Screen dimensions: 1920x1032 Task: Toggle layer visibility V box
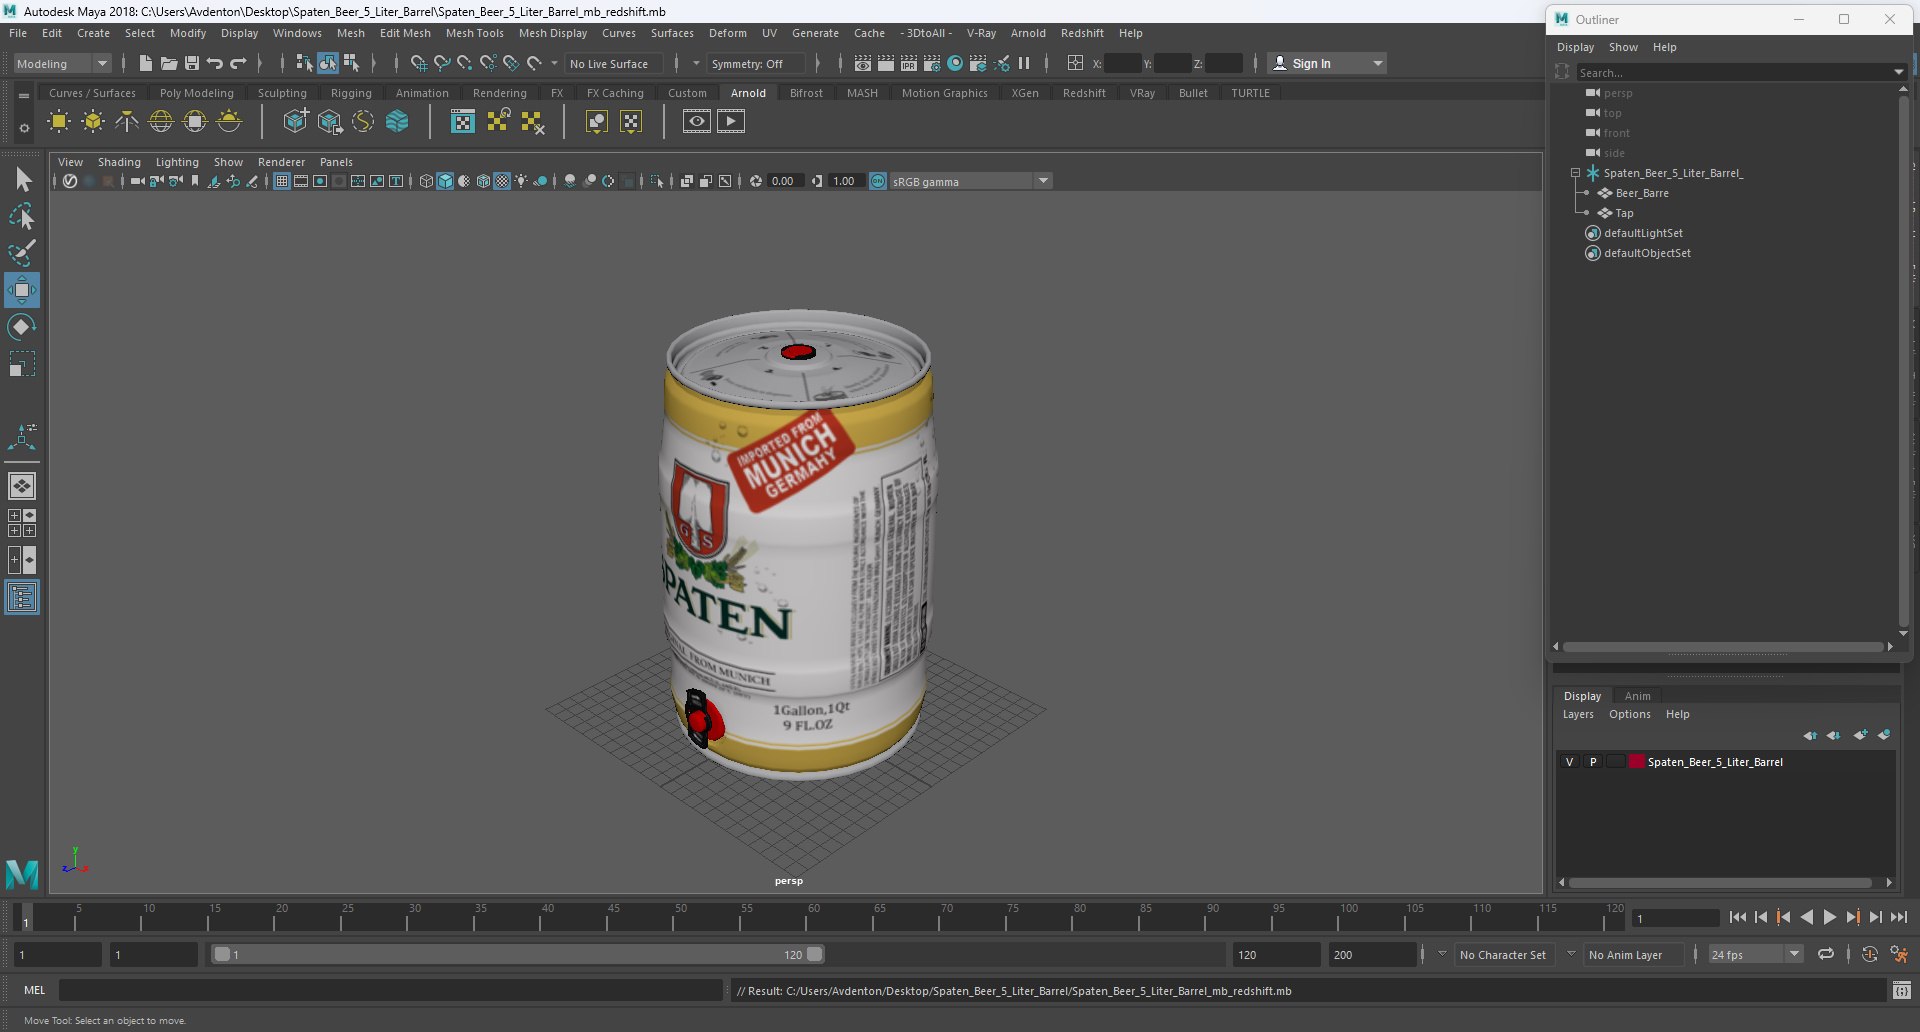coord(1569,762)
